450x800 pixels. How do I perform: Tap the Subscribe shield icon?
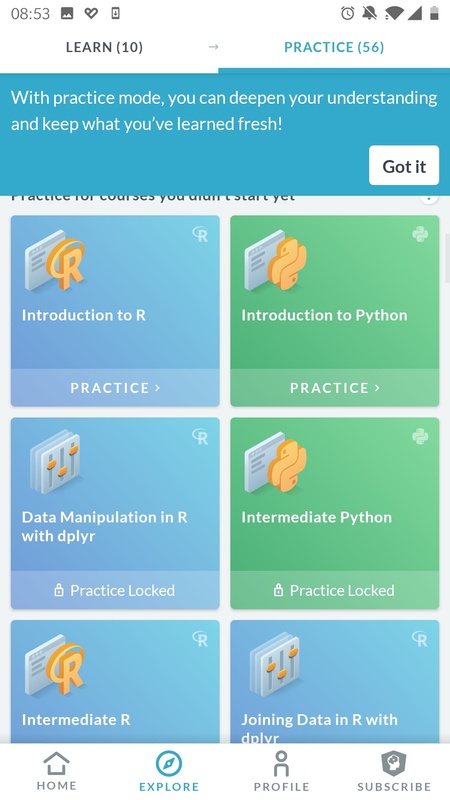[394, 764]
